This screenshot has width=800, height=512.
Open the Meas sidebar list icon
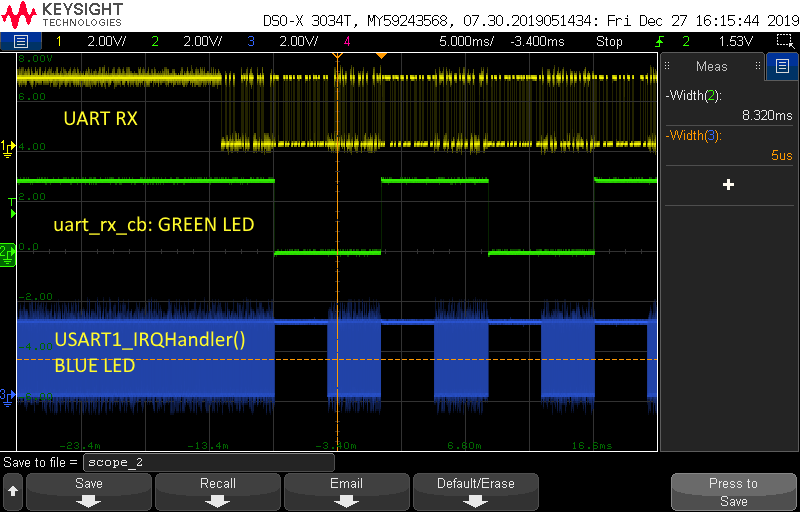782,65
